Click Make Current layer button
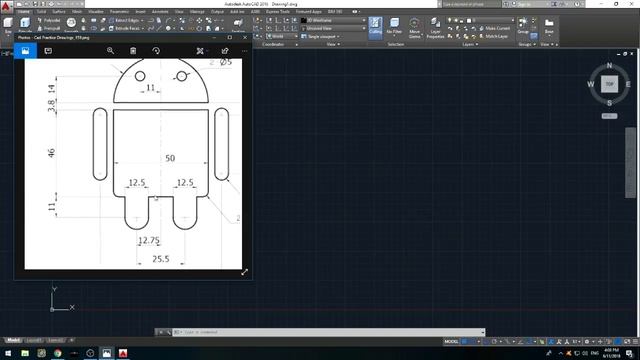Viewport: 640px width, 360px height. pos(494,28)
